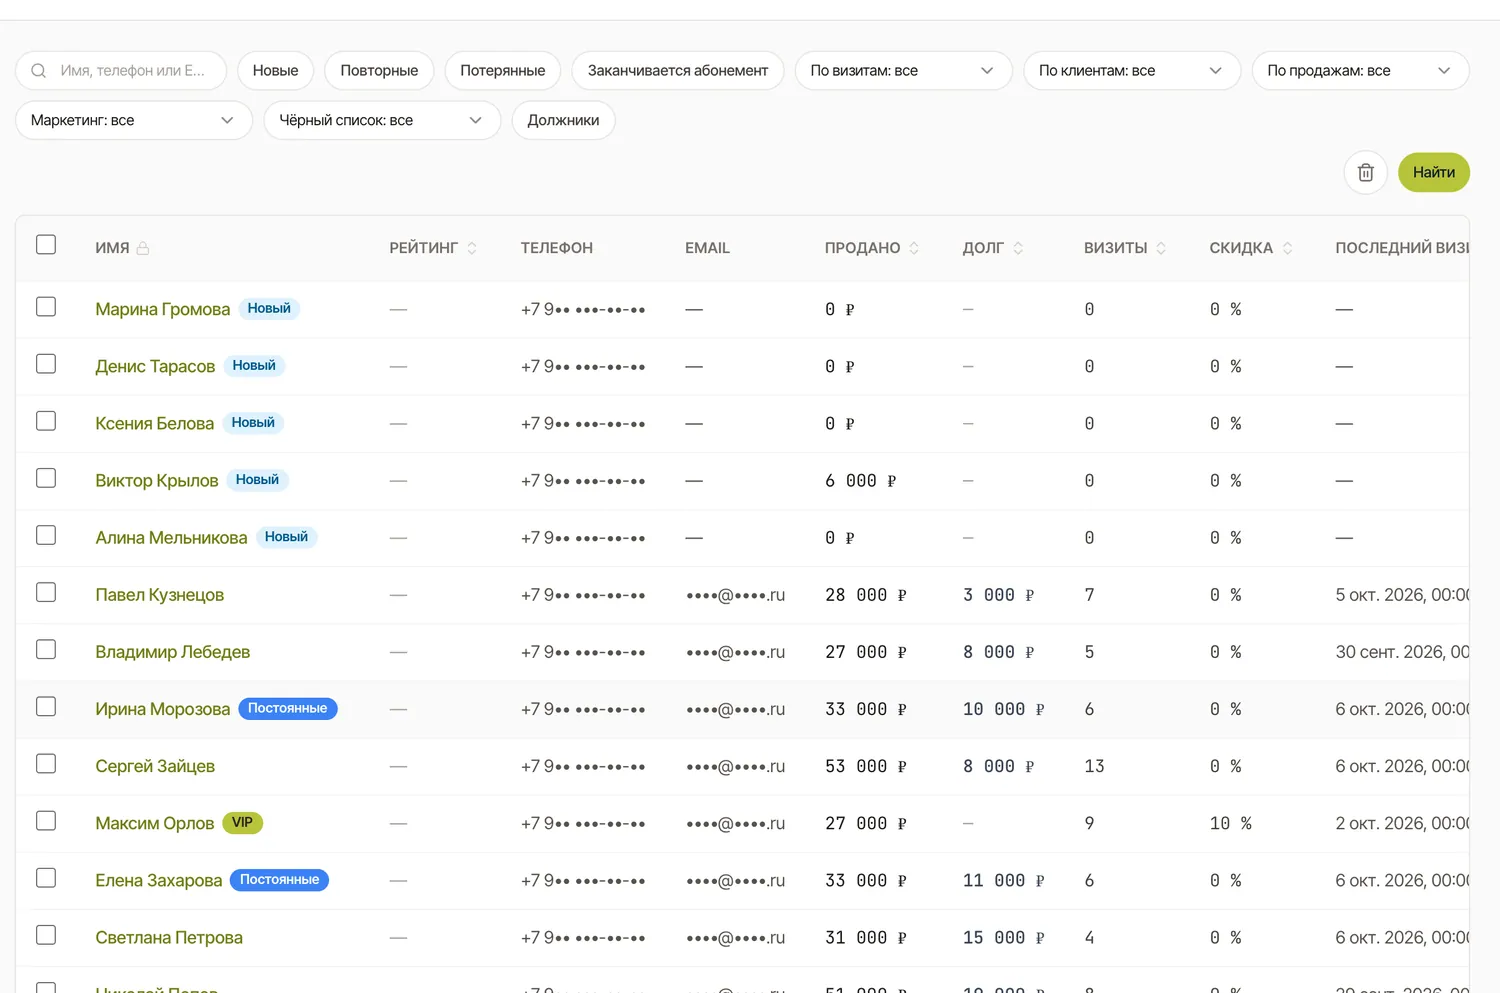1500x993 pixels.
Task: Sort by ВИЗИТЫ column arrows
Action: click(1161, 248)
